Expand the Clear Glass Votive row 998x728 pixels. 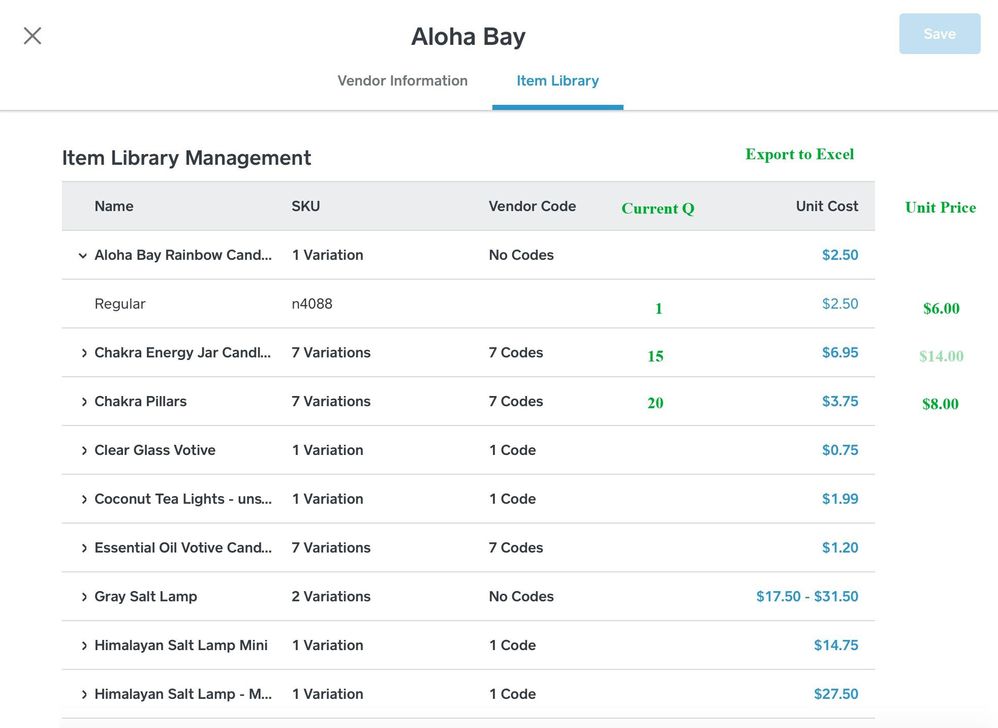coord(84,451)
